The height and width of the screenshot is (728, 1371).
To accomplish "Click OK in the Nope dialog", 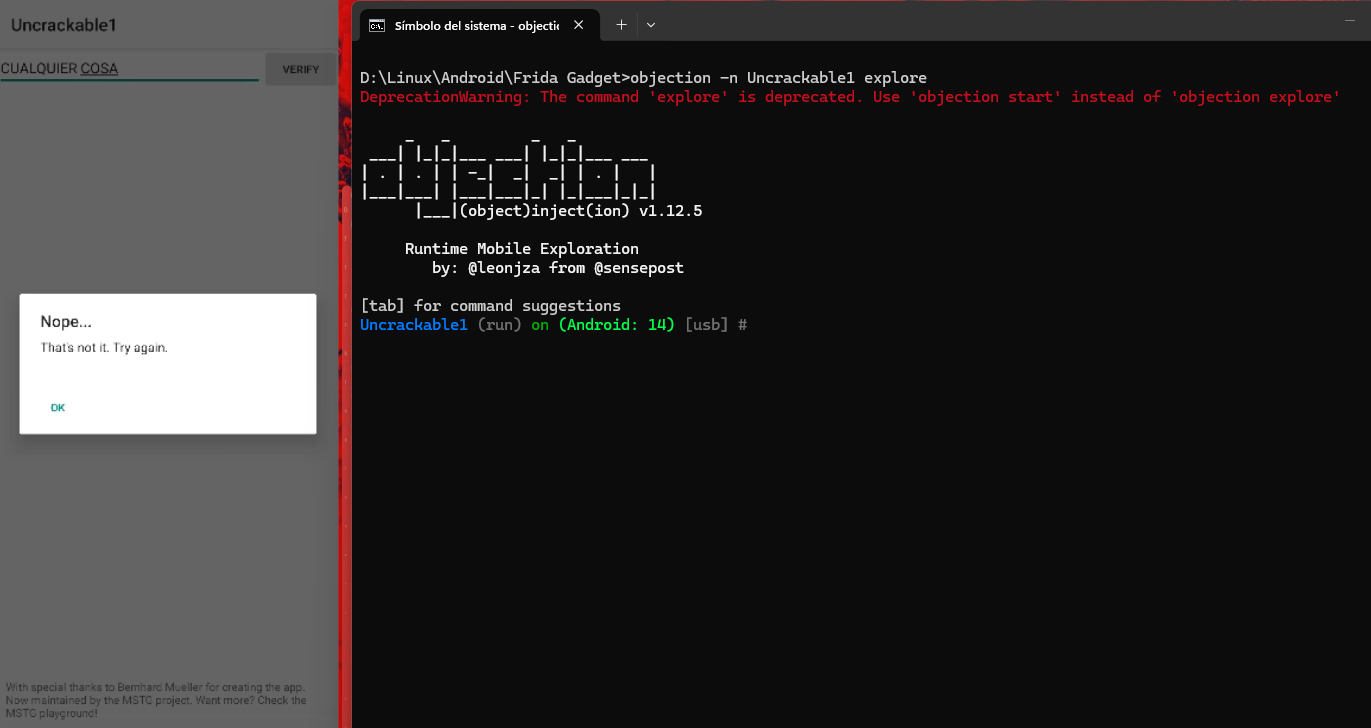I will 58,408.
